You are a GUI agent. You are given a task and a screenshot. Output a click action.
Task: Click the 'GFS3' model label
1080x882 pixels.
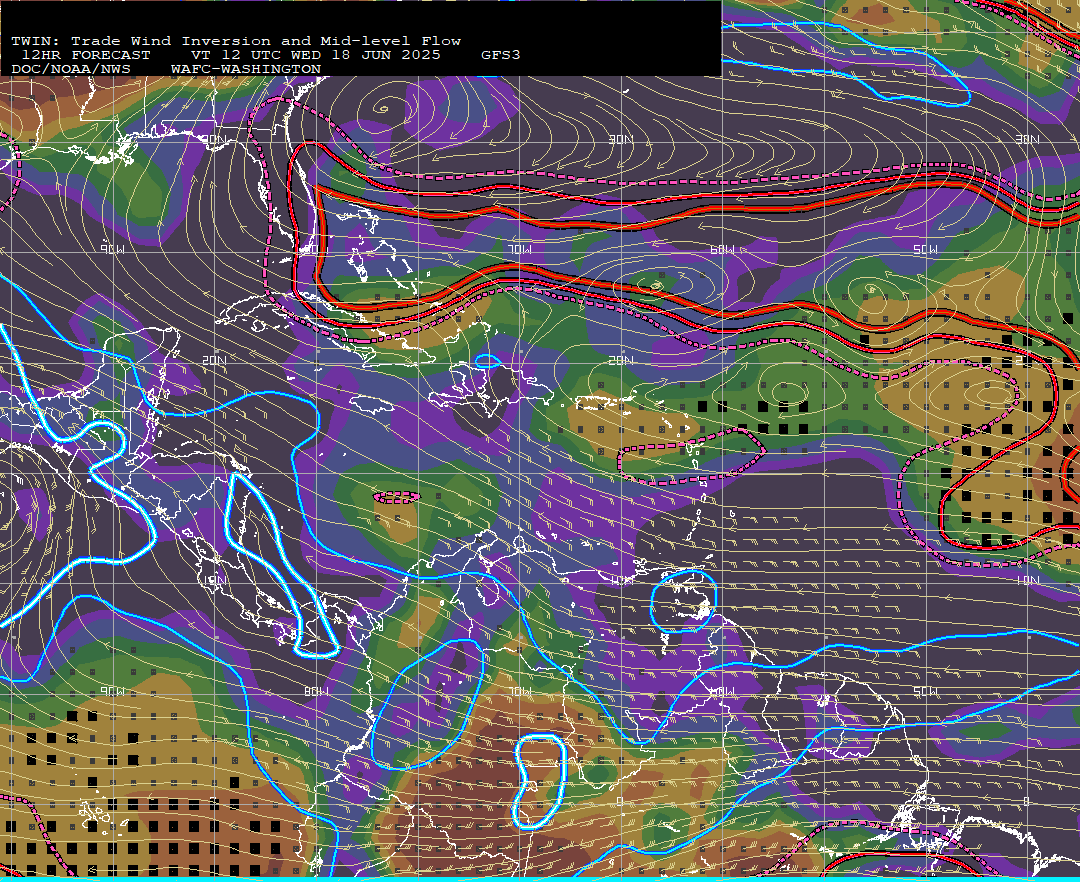coord(500,55)
